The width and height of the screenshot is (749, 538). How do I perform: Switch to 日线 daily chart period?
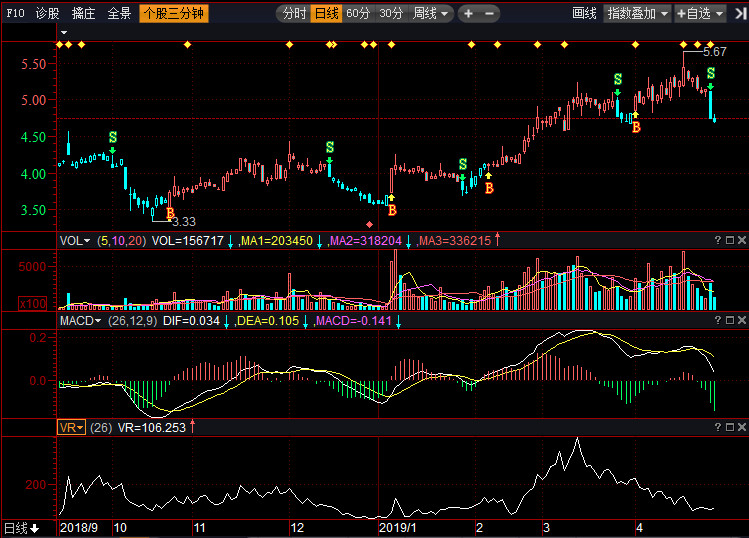pyautogui.click(x=326, y=13)
